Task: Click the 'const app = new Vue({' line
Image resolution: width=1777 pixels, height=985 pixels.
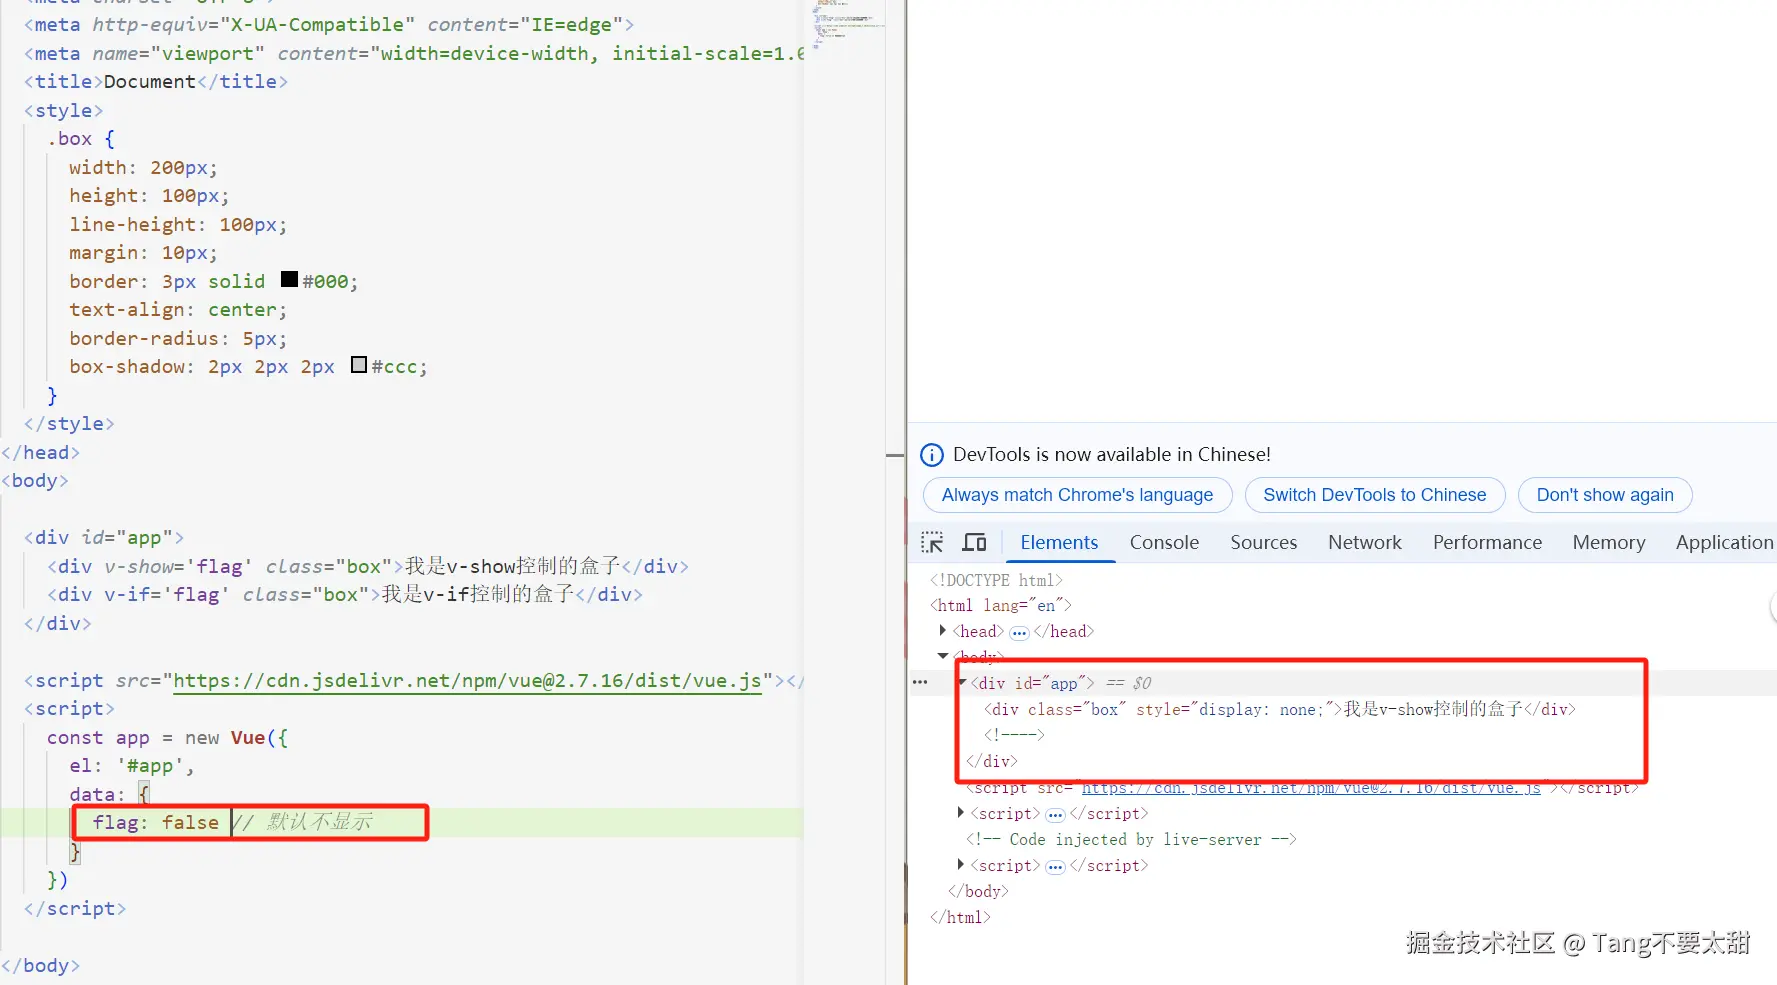Action: click(x=167, y=738)
